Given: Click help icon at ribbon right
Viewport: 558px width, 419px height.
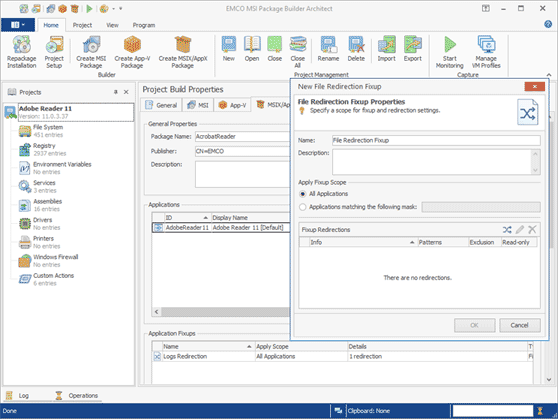Looking at the screenshot, I should tap(548, 24).
